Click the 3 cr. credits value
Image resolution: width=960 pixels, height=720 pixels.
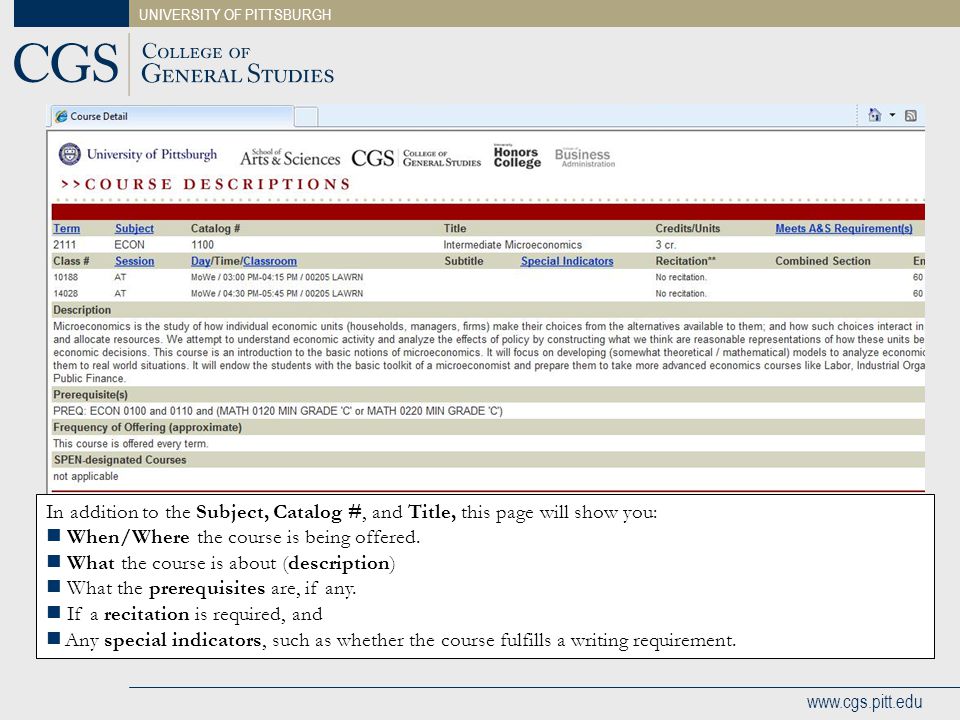point(665,245)
